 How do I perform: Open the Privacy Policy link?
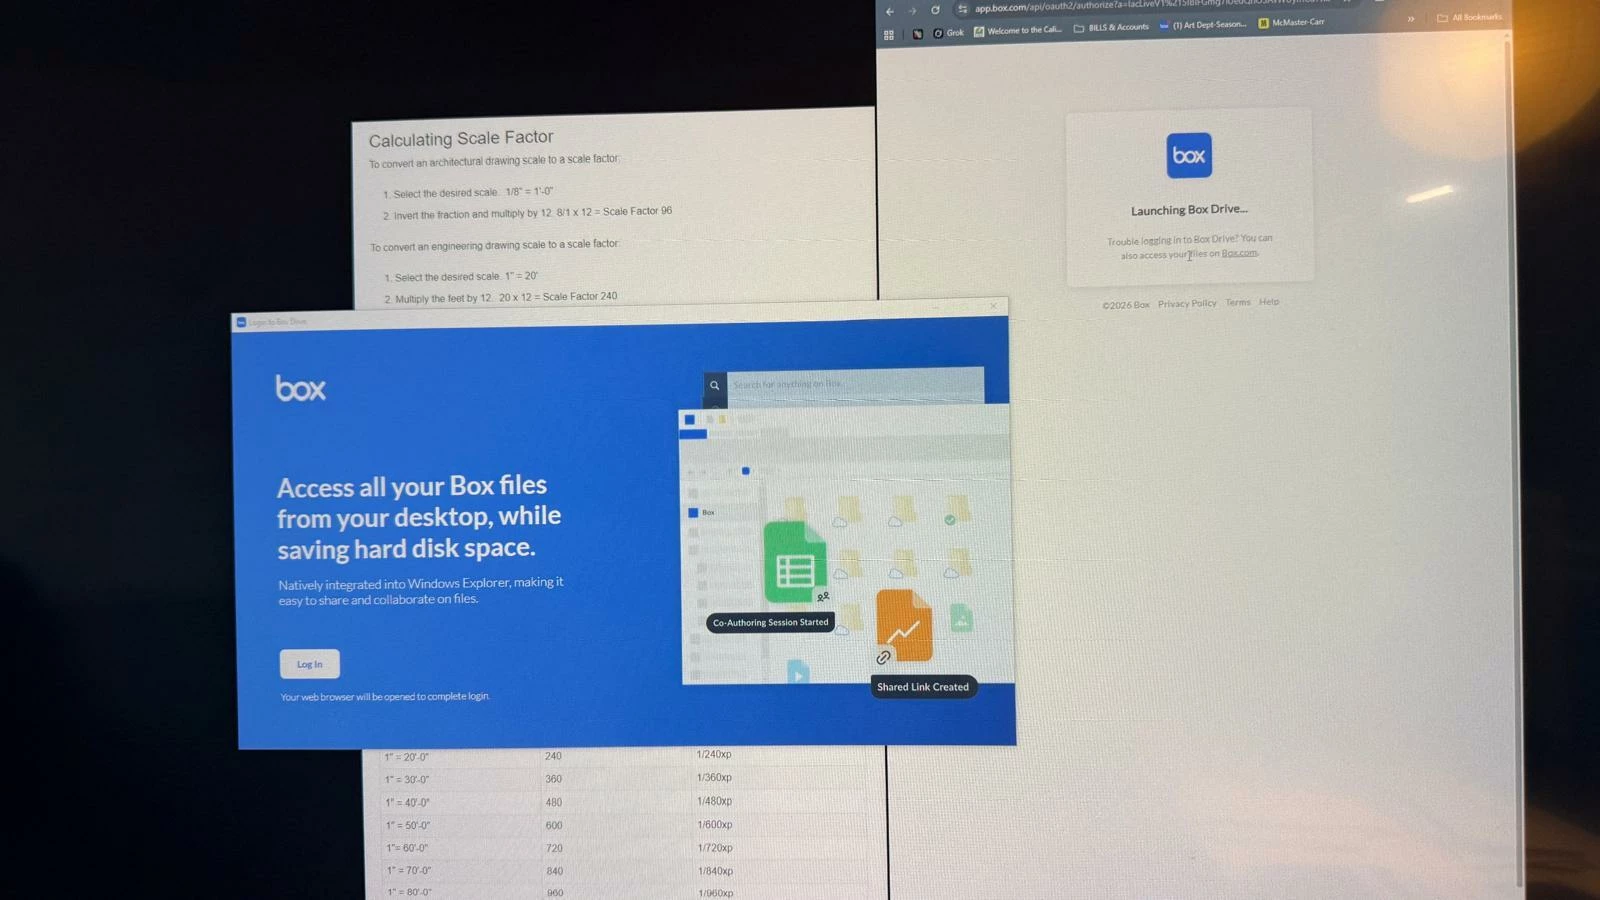1187,304
